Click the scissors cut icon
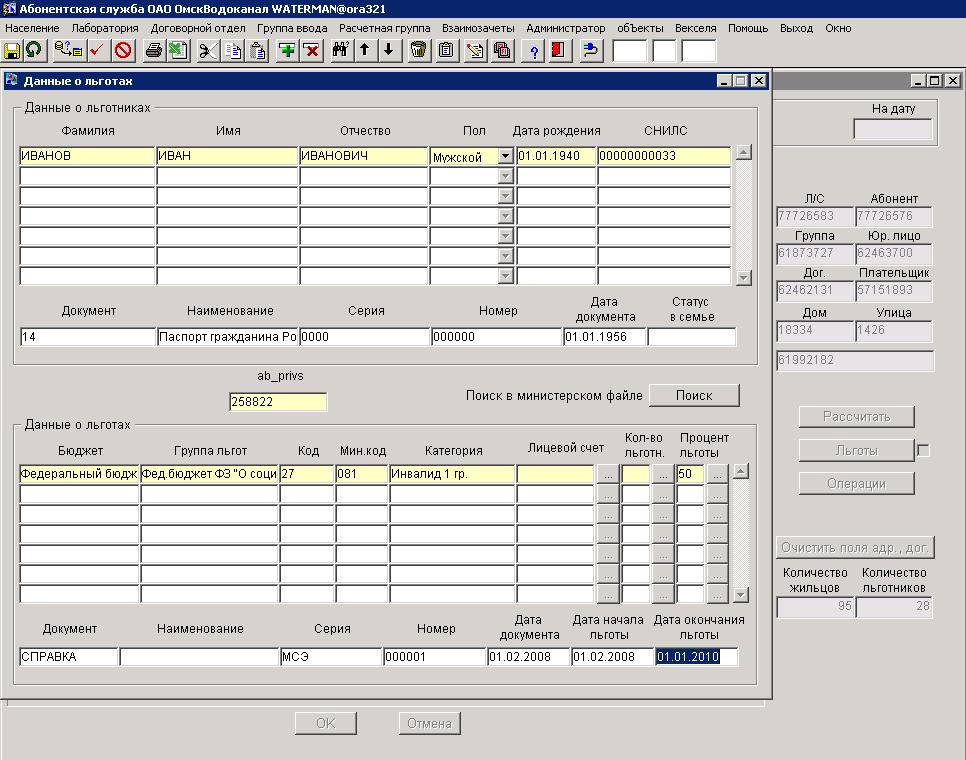The image size is (966, 760). point(207,50)
